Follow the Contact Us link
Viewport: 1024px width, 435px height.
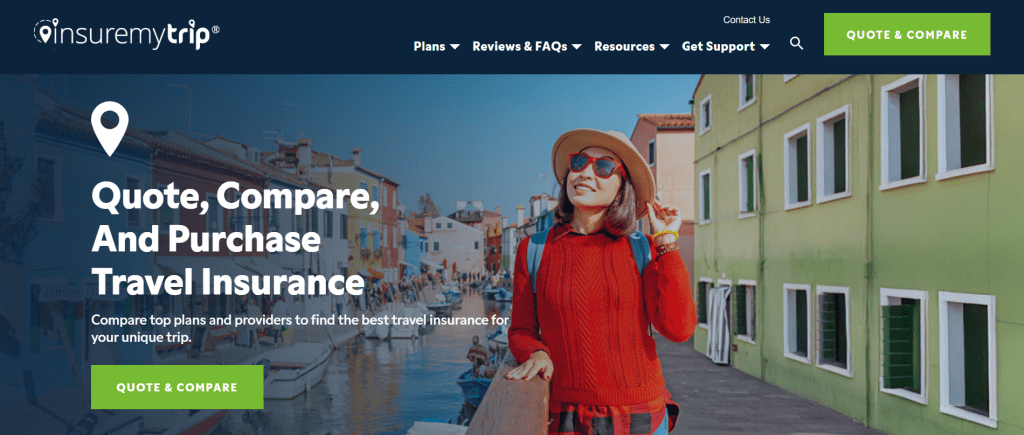(746, 20)
